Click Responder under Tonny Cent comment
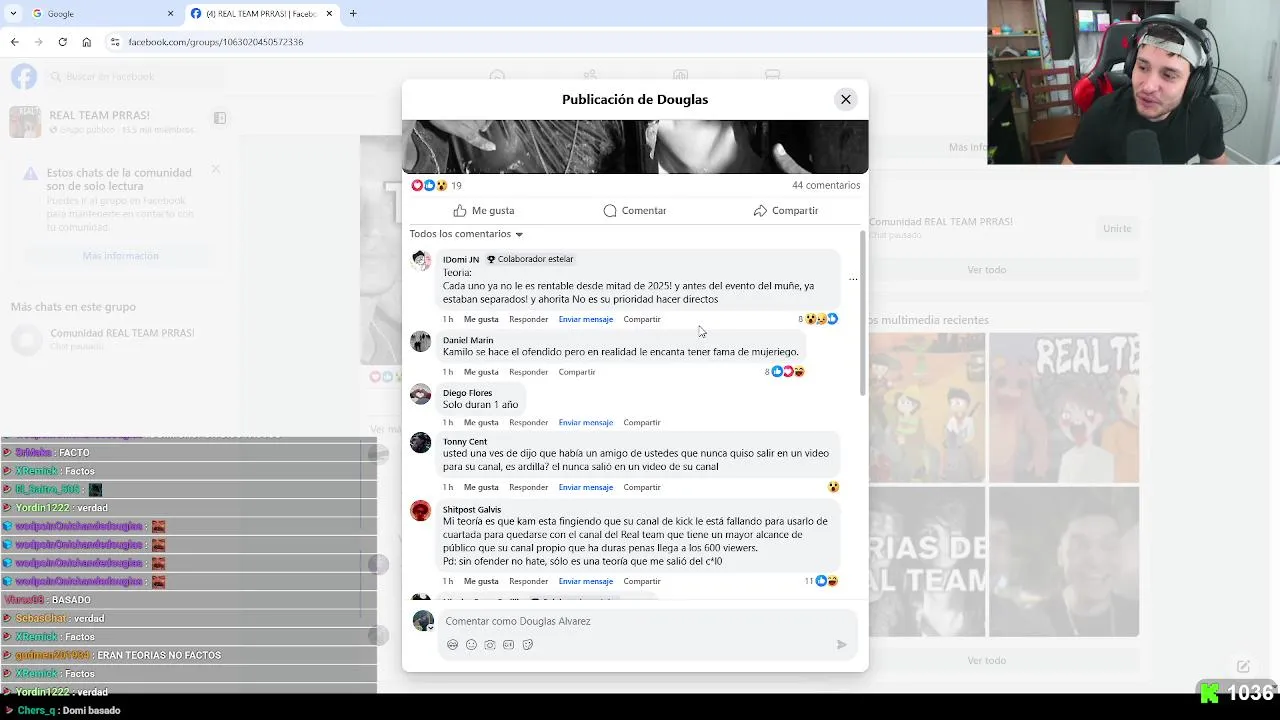1280x720 pixels. click(x=528, y=487)
